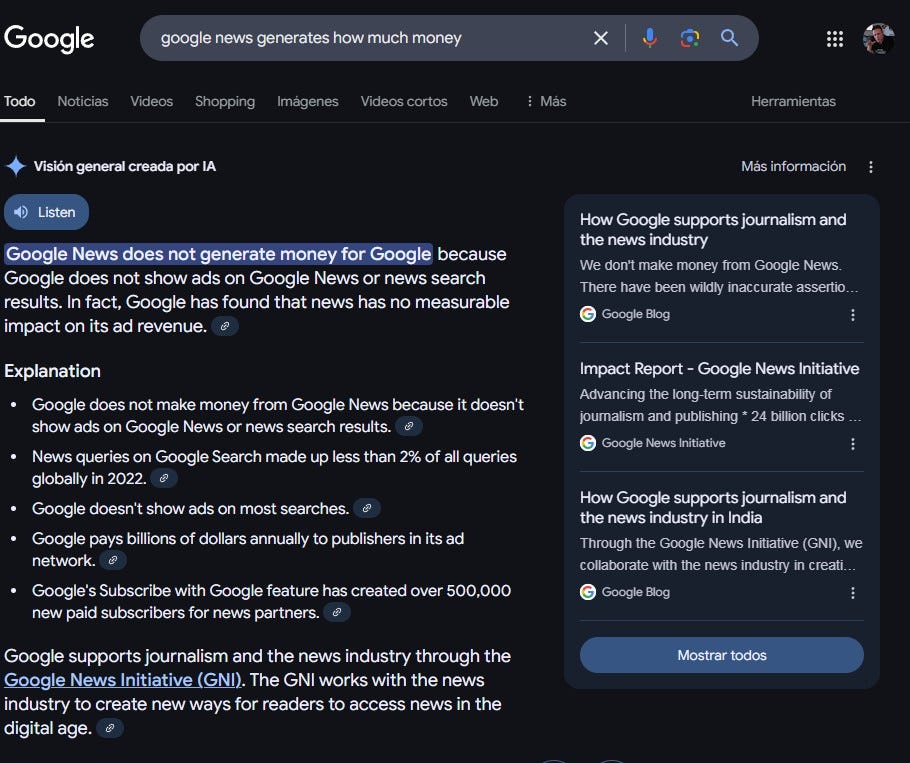This screenshot has height=763, width=910.
Task: Open Google Lens image search
Action: click(x=689, y=38)
